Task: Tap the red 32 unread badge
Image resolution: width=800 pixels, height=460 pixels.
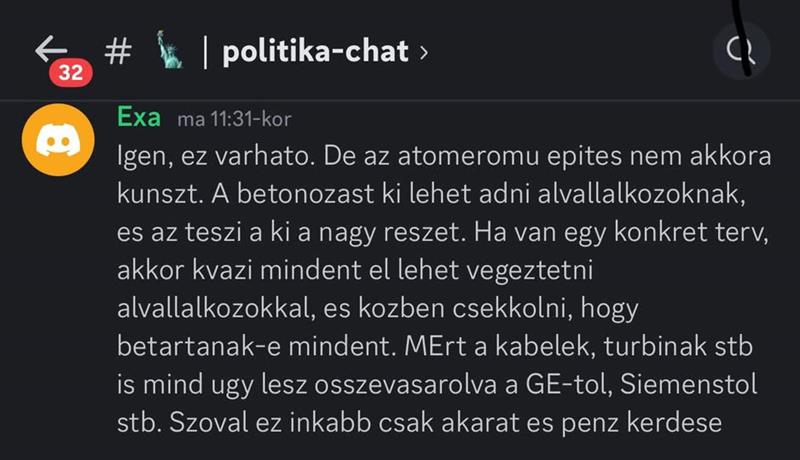Action: click(x=70, y=73)
